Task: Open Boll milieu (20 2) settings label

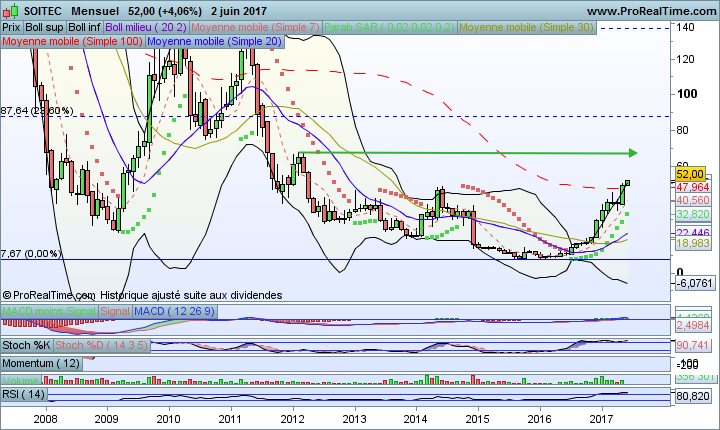Action: tap(146, 28)
